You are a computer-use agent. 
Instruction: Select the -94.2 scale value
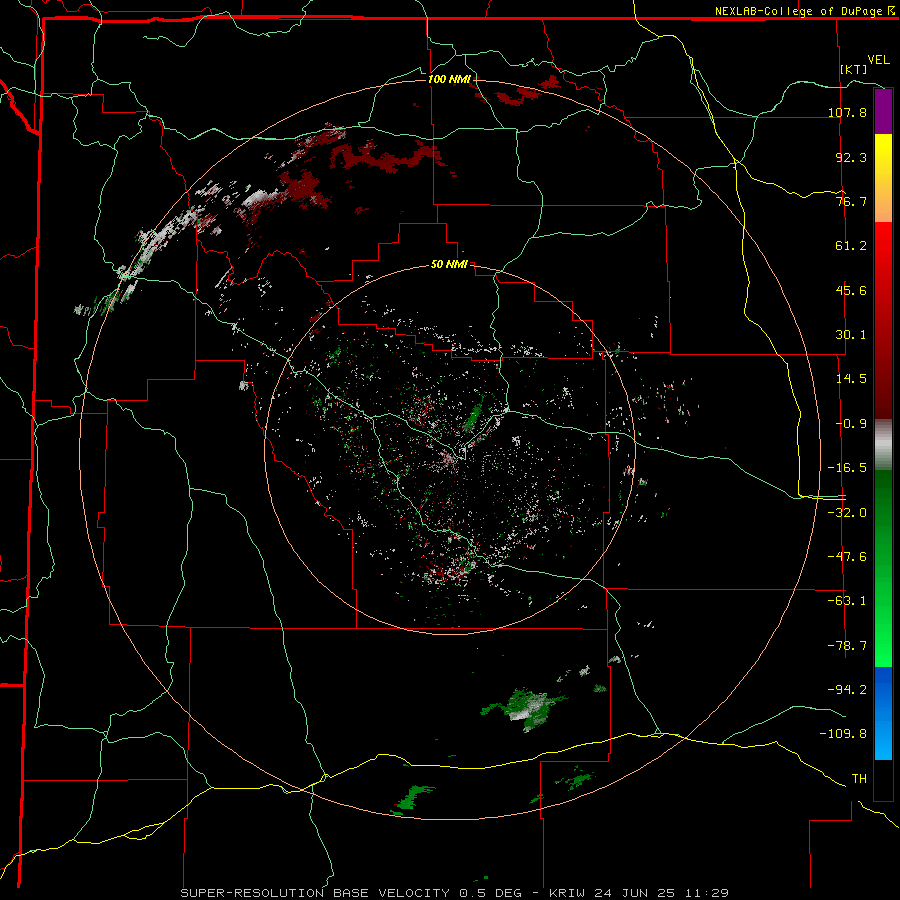[x=847, y=690]
